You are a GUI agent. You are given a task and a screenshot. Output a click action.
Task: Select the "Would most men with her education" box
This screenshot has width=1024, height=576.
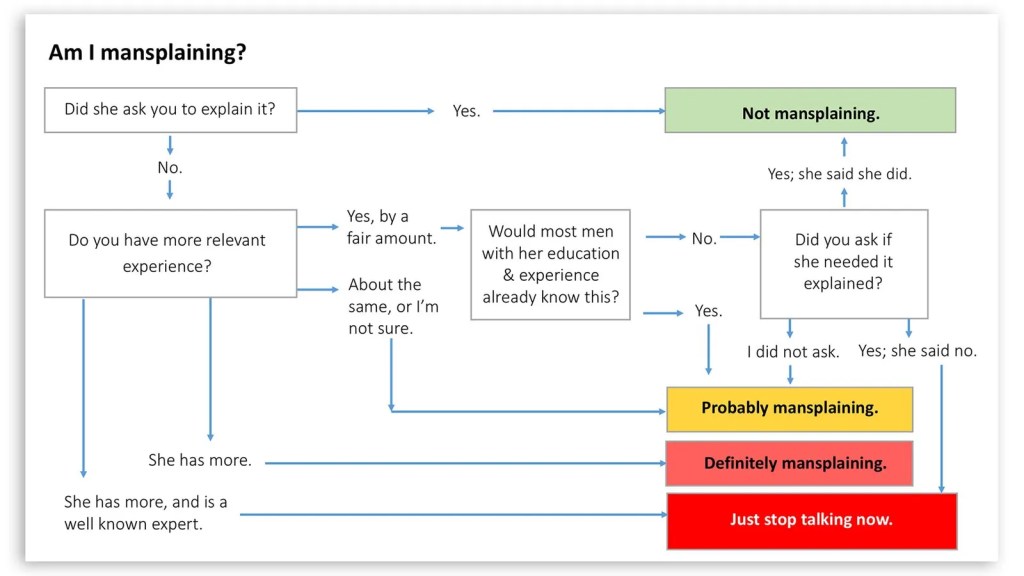[x=550, y=264]
